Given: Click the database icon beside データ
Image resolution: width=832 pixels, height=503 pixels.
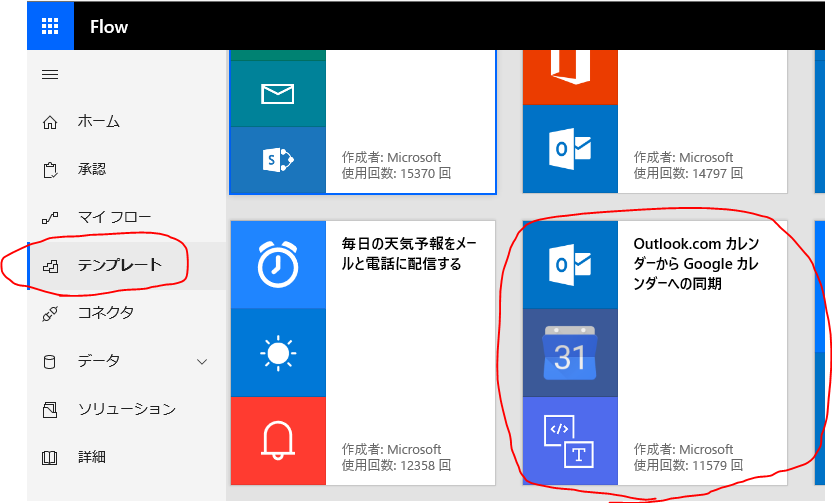Looking at the screenshot, I should (x=49, y=362).
